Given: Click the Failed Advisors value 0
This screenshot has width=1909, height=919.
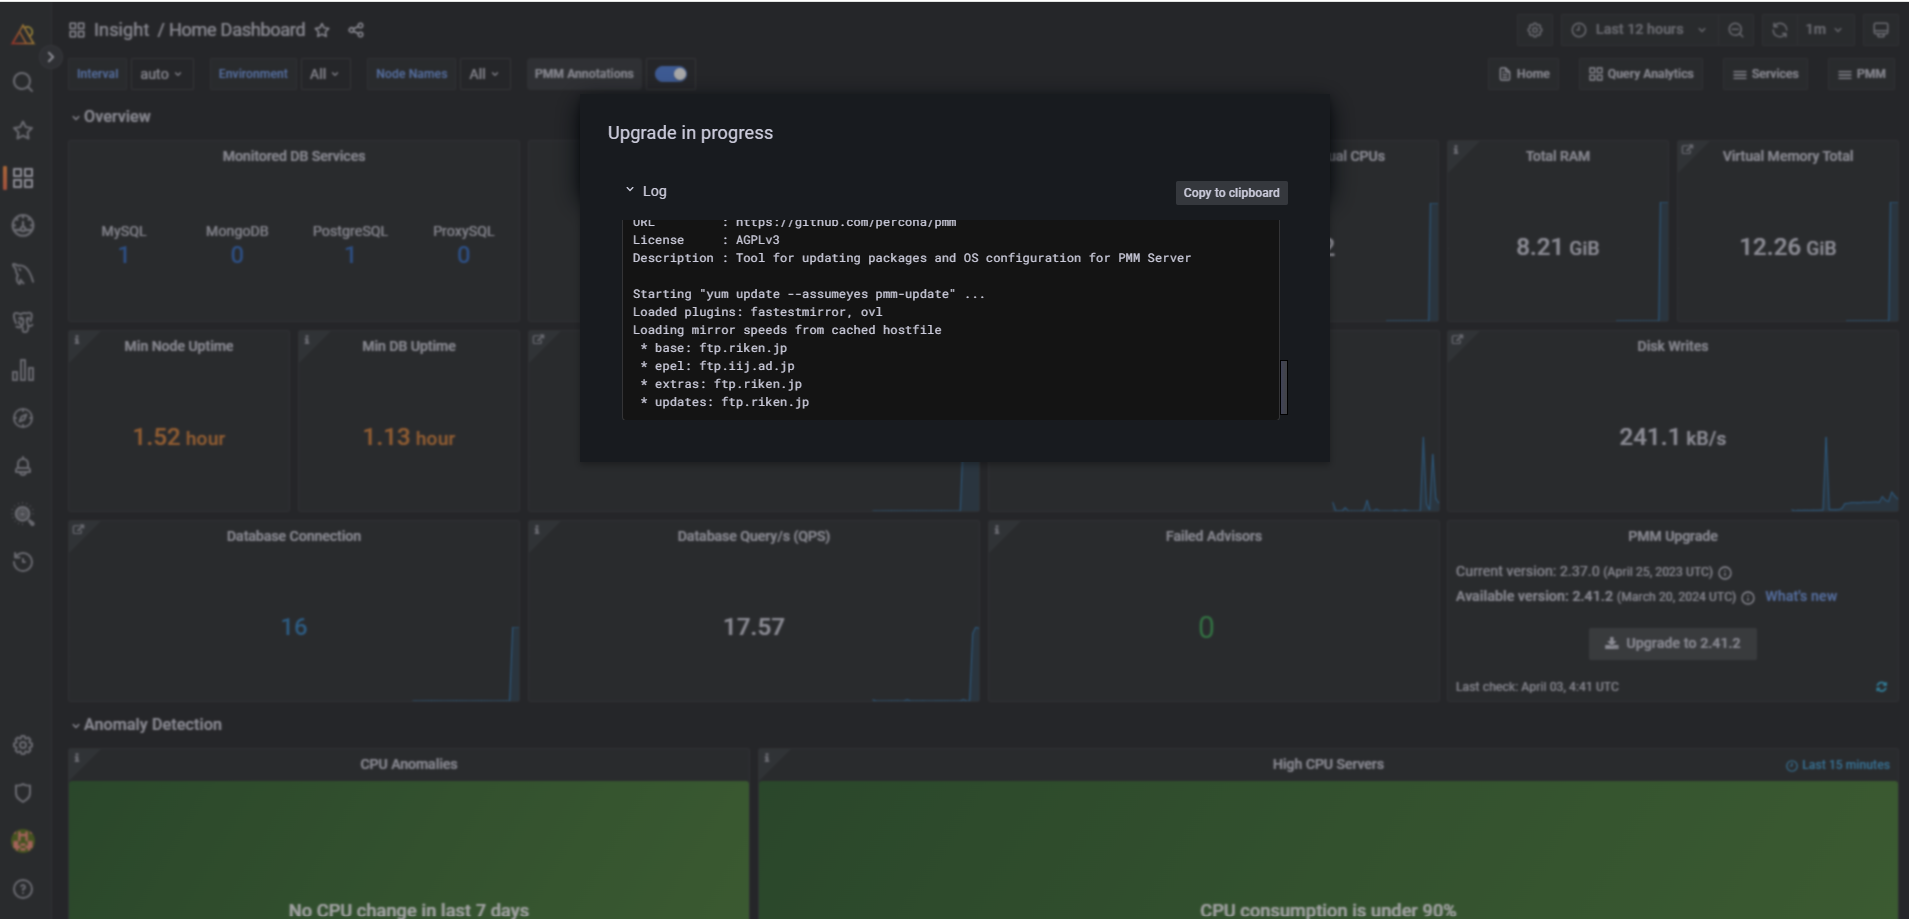Looking at the screenshot, I should [x=1206, y=627].
